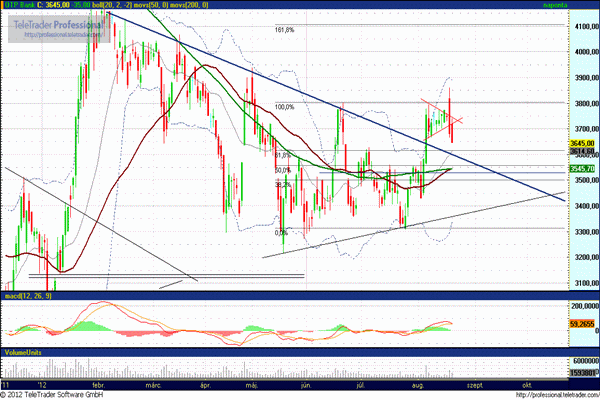Click the 38,2% Fibonacci retracement label

point(282,185)
